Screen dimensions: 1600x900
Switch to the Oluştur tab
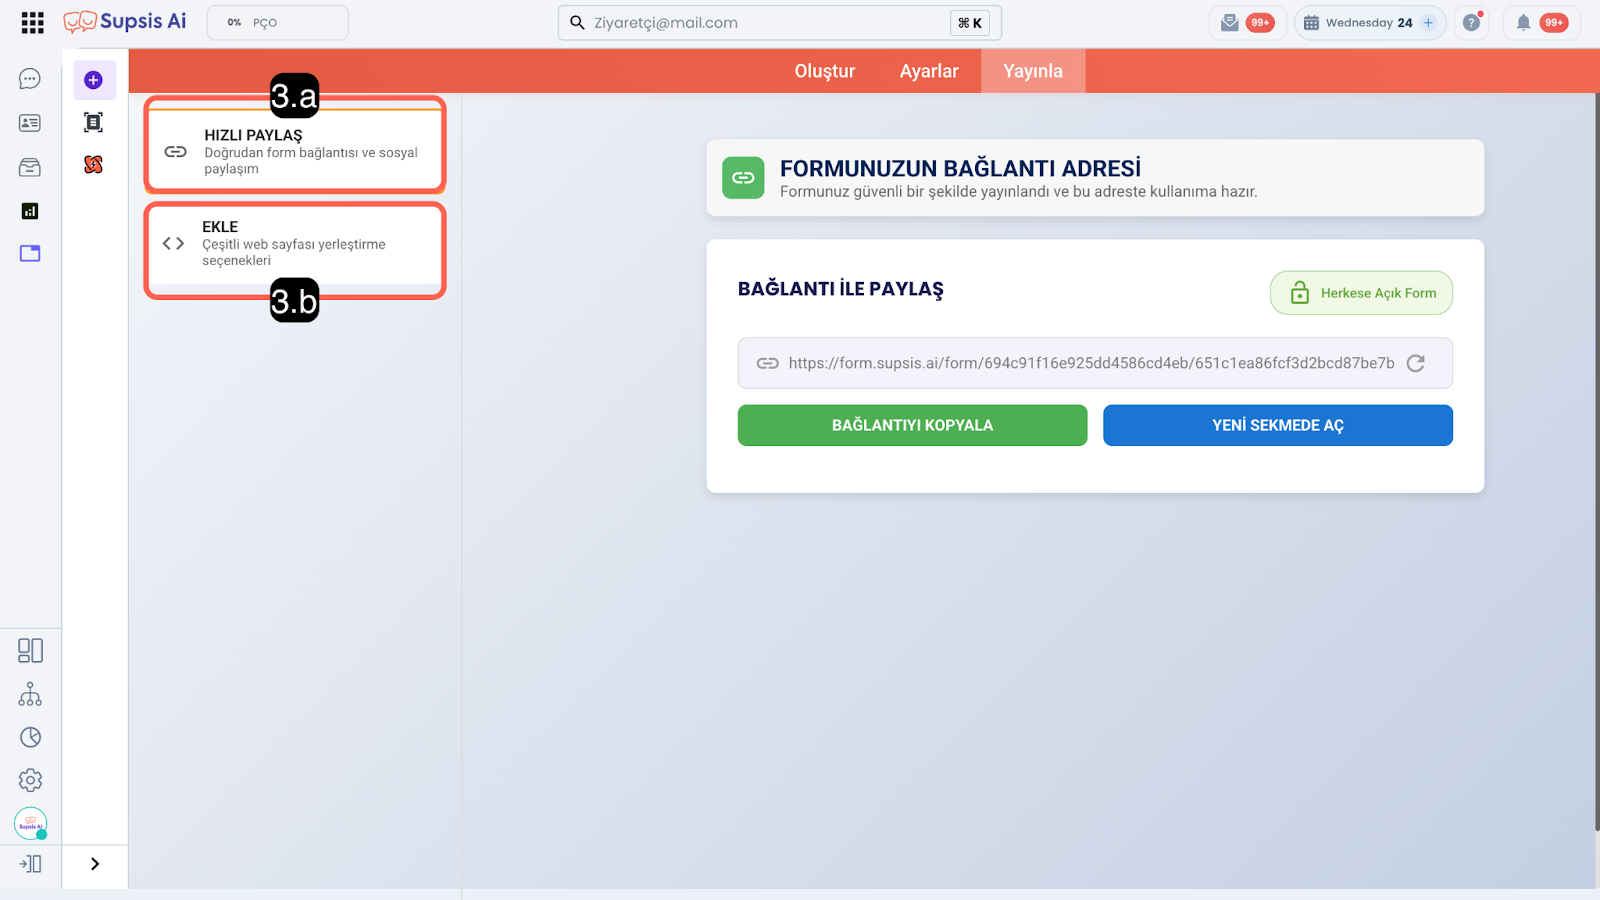tap(824, 71)
